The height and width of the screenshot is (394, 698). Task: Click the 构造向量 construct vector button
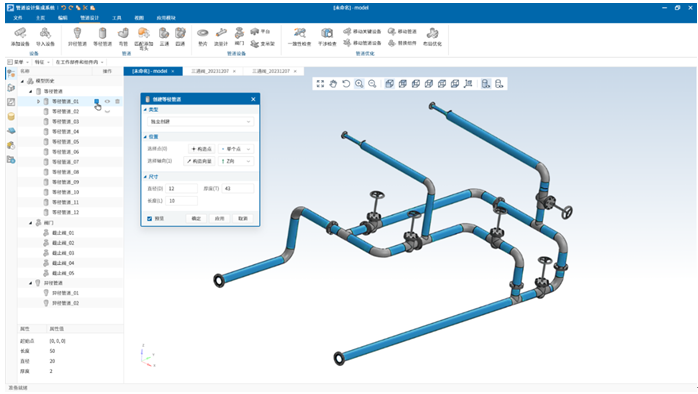(x=199, y=161)
